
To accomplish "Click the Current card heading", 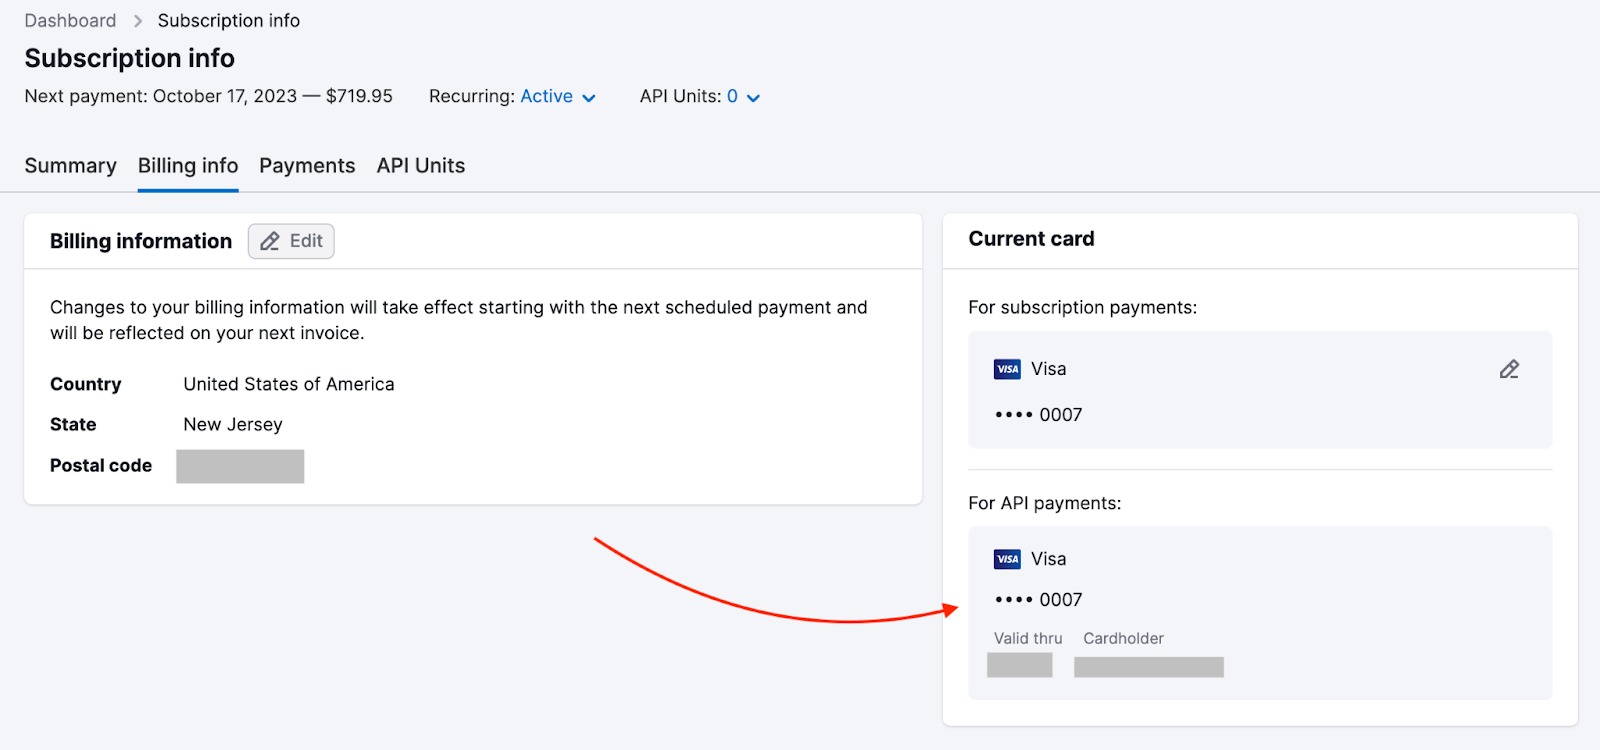I will point(1031,239).
